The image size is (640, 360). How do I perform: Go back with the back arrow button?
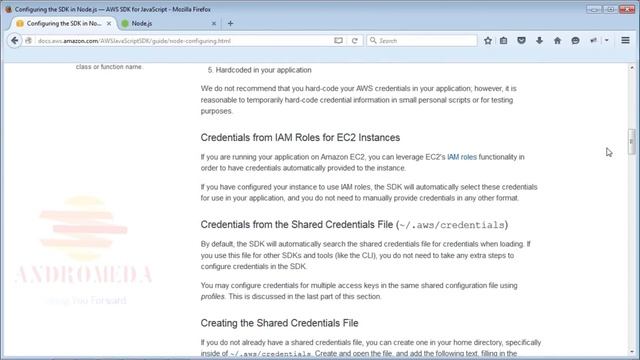15,40
